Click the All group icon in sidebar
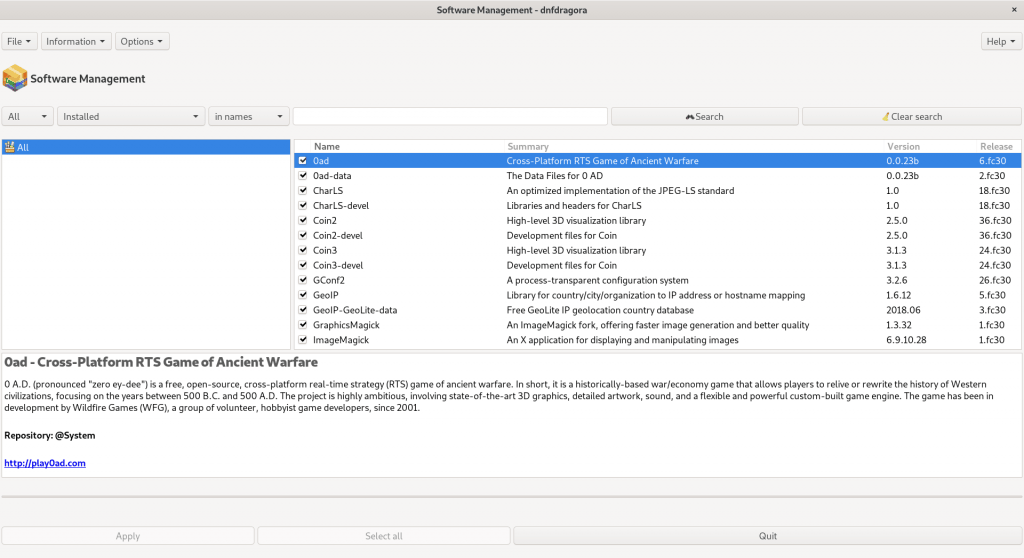This screenshot has width=1024, height=558. pos(10,147)
